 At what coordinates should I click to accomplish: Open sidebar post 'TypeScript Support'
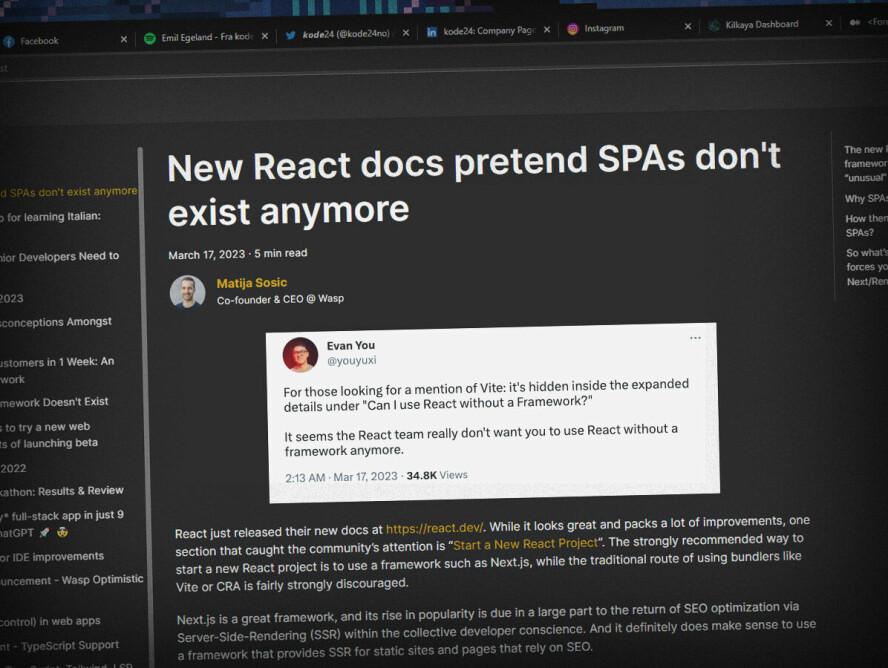pyautogui.click(x=59, y=645)
